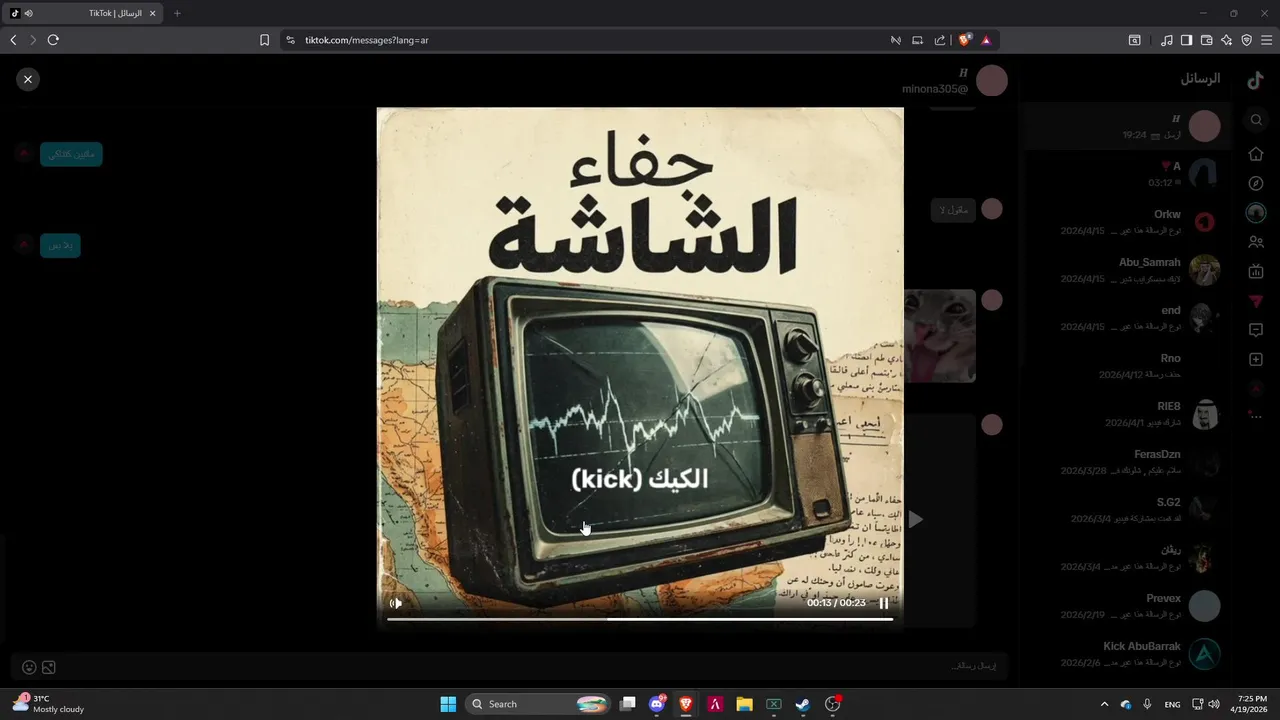Click the Brave Rewards triangle icon
Viewport: 1280px width, 720px height.
click(986, 40)
